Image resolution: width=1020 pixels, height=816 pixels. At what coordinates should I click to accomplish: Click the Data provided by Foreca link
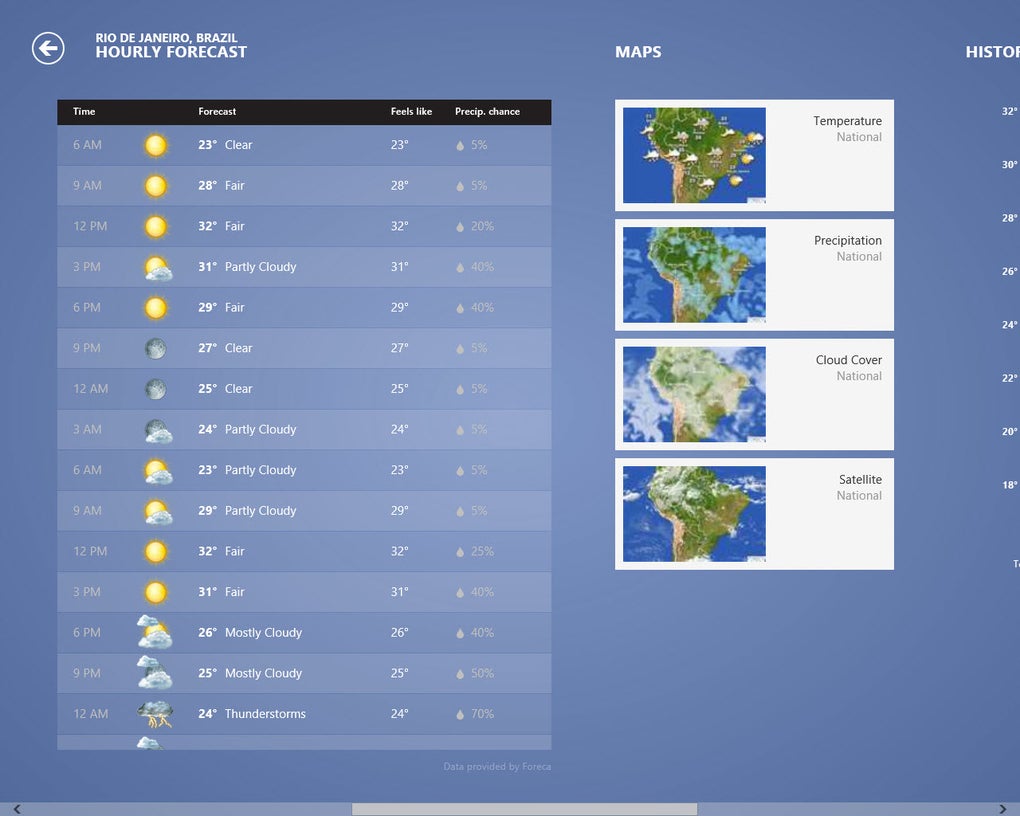497,767
